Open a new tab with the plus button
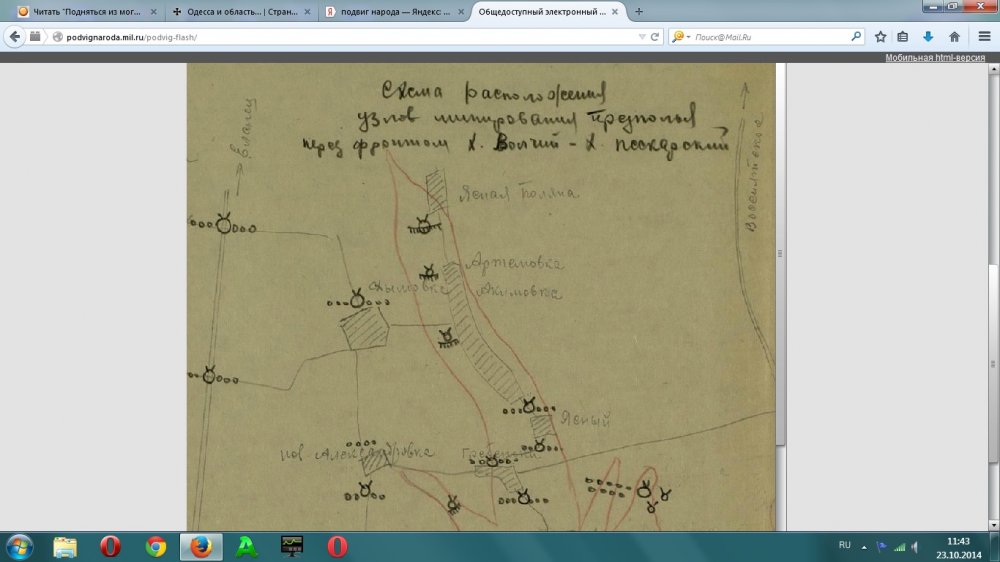This screenshot has height=562, width=1000. tap(638, 11)
